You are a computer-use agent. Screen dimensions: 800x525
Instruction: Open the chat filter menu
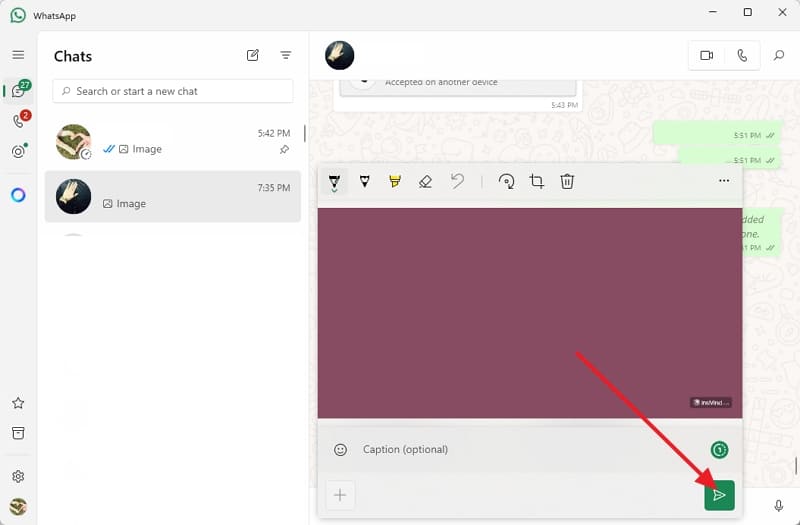point(286,56)
